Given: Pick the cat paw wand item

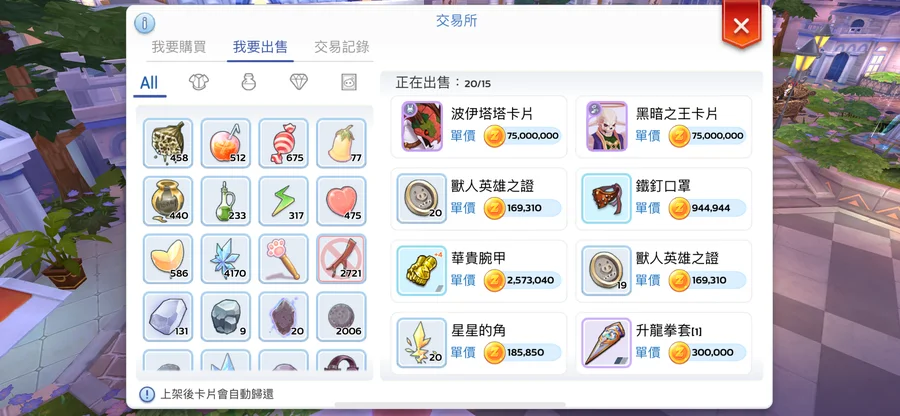Looking at the screenshot, I should pyautogui.click(x=284, y=259).
